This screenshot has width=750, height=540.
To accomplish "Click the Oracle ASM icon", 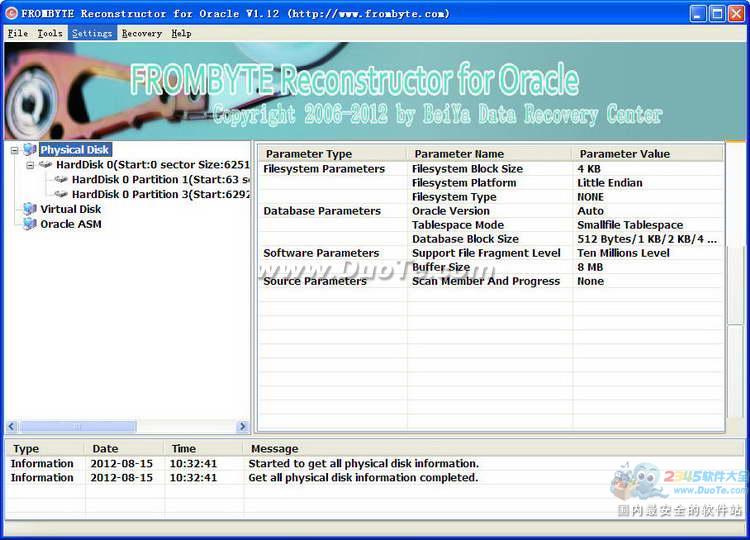I will tap(30, 224).
